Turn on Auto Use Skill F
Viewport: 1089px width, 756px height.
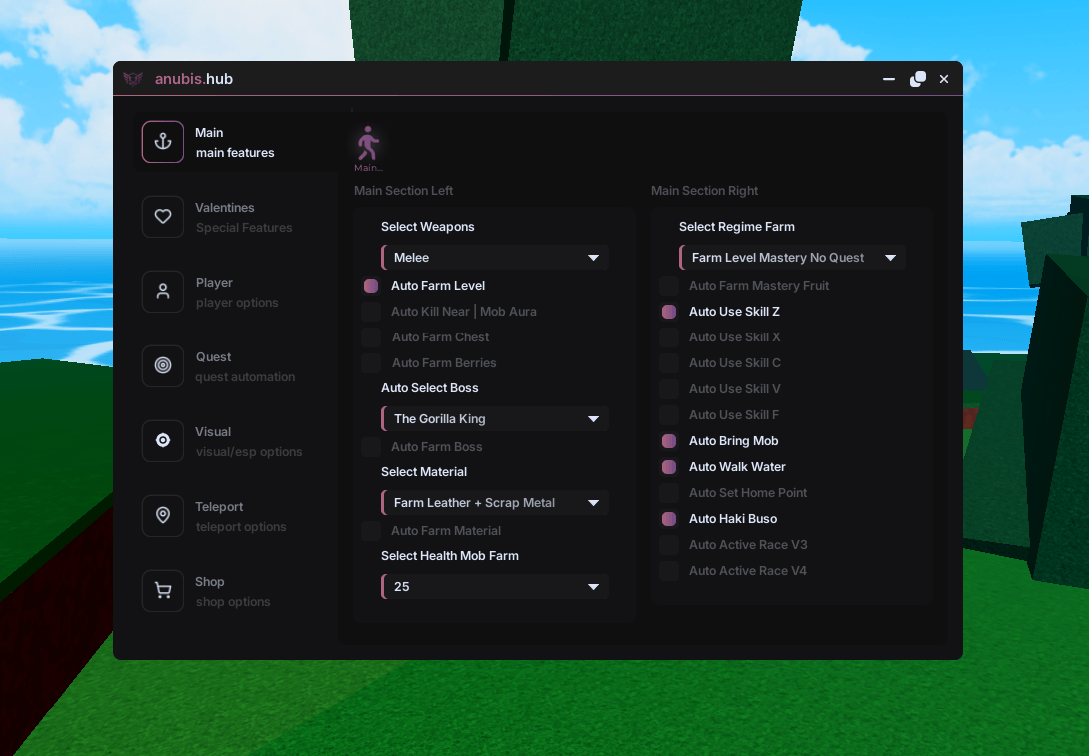[669, 414]
